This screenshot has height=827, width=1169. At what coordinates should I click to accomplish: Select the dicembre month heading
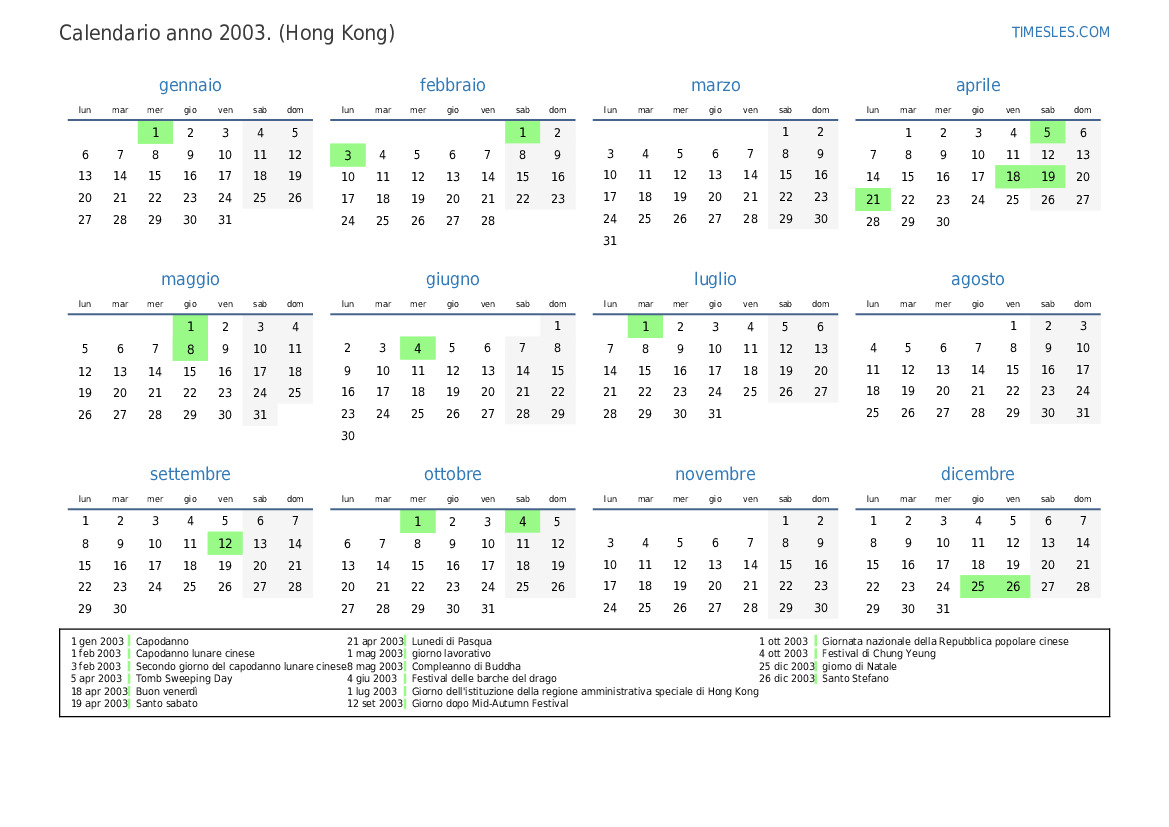point(977,474)
